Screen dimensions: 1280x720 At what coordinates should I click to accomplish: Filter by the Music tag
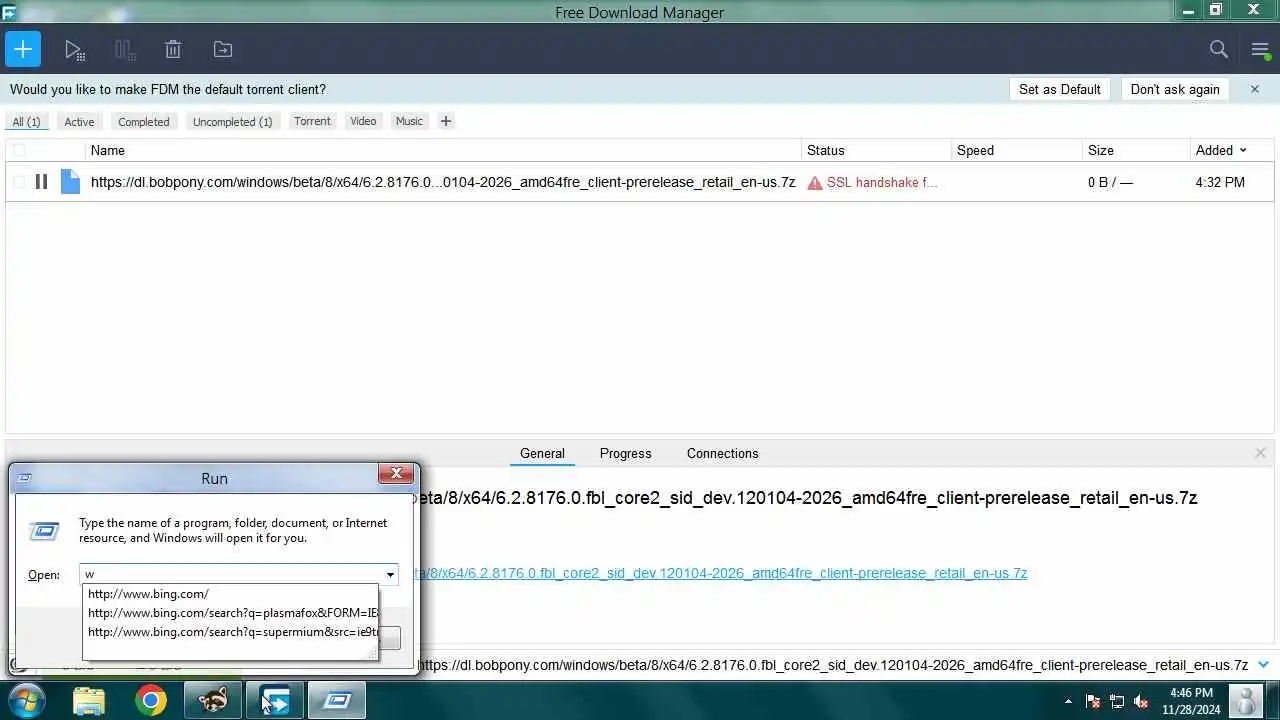tap(409, 121)
